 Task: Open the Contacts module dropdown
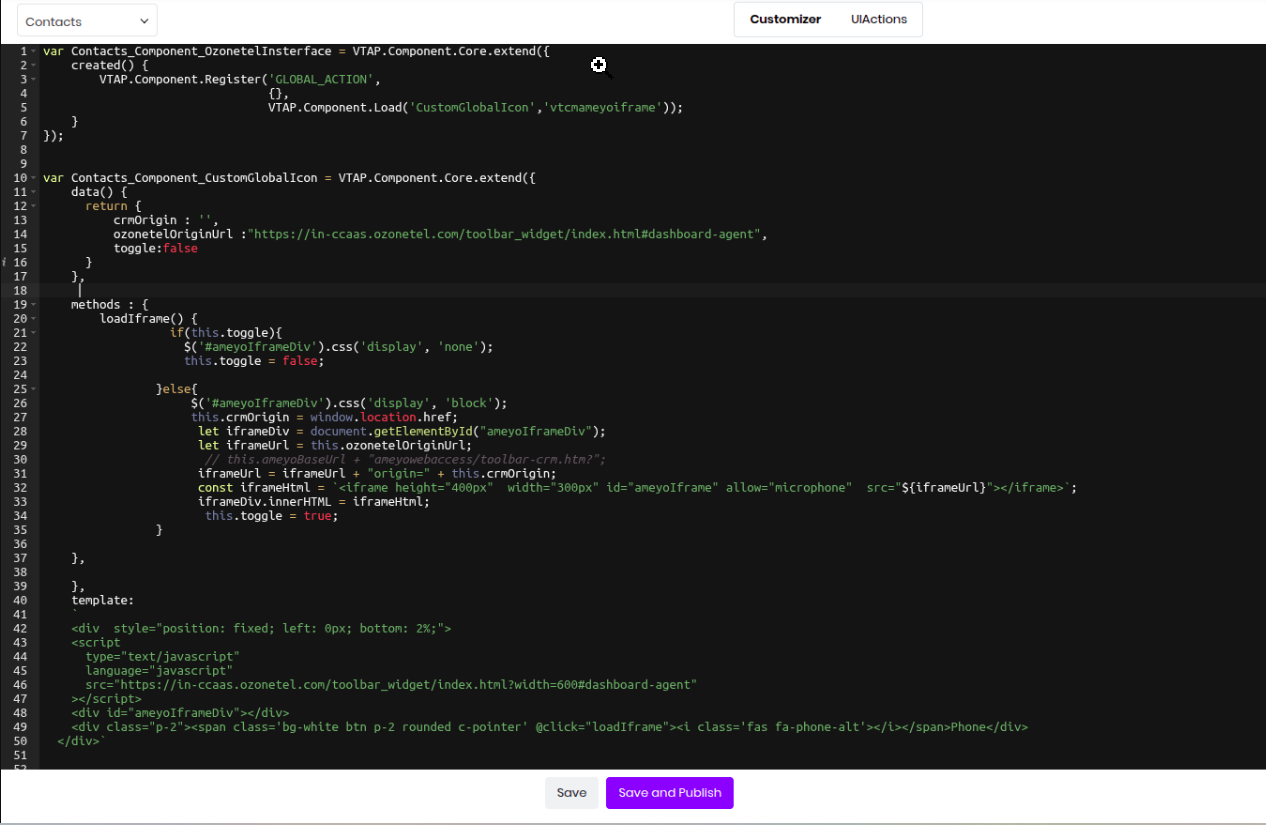(x=87, y=21)
